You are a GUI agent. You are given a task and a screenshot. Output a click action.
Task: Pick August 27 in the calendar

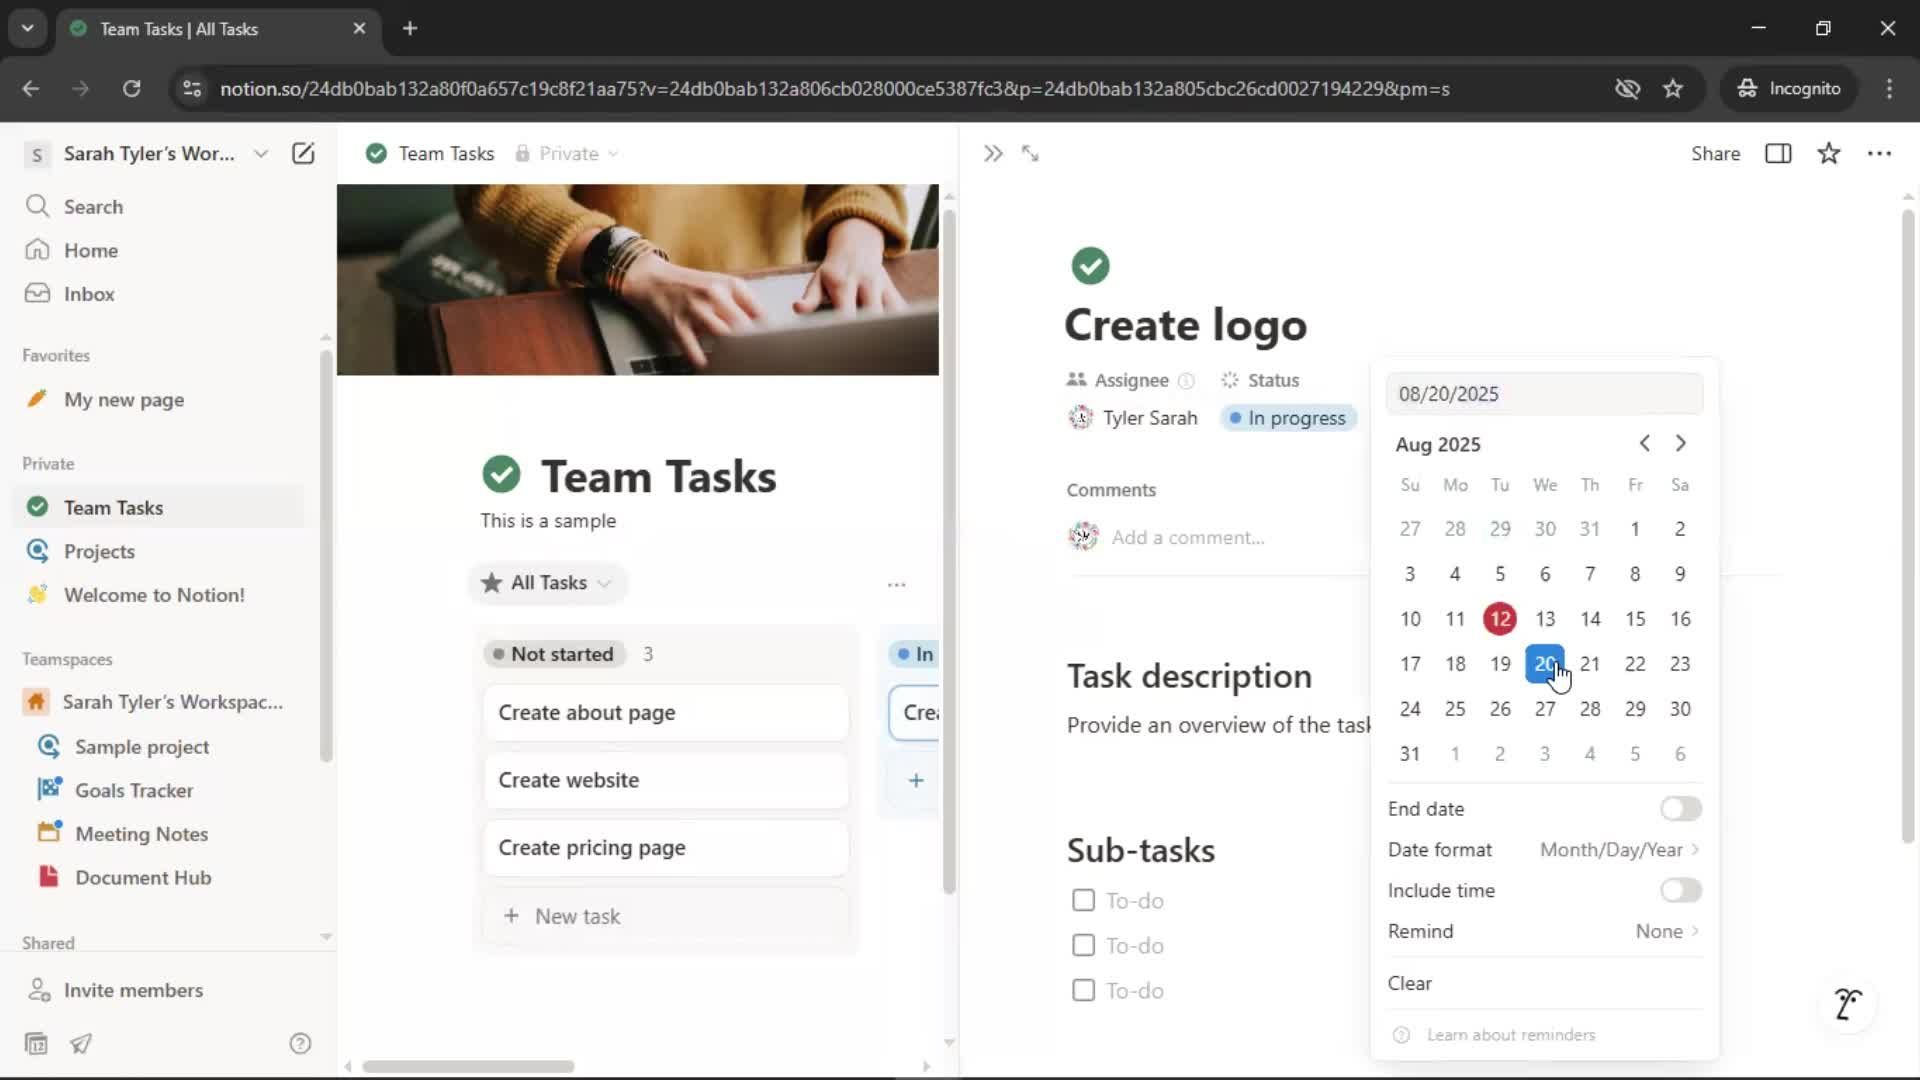[1544, 709]
